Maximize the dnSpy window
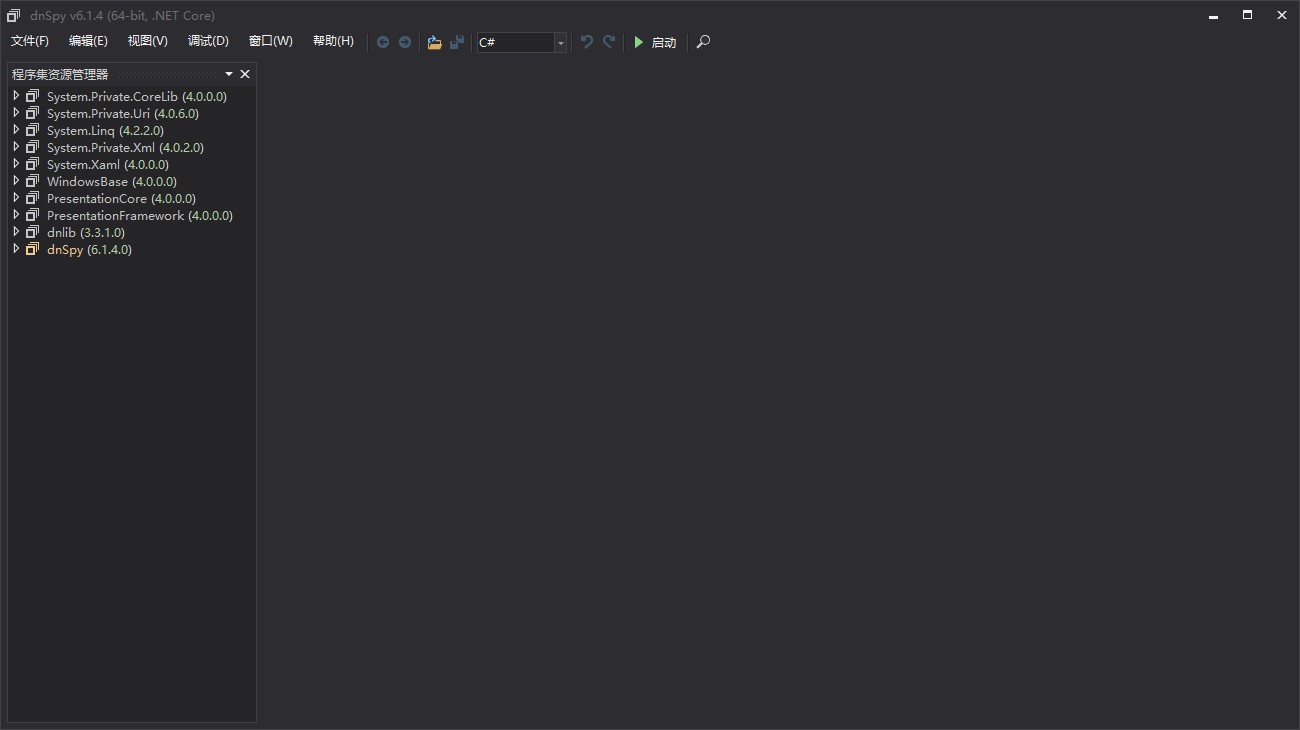 (1248, 15)
